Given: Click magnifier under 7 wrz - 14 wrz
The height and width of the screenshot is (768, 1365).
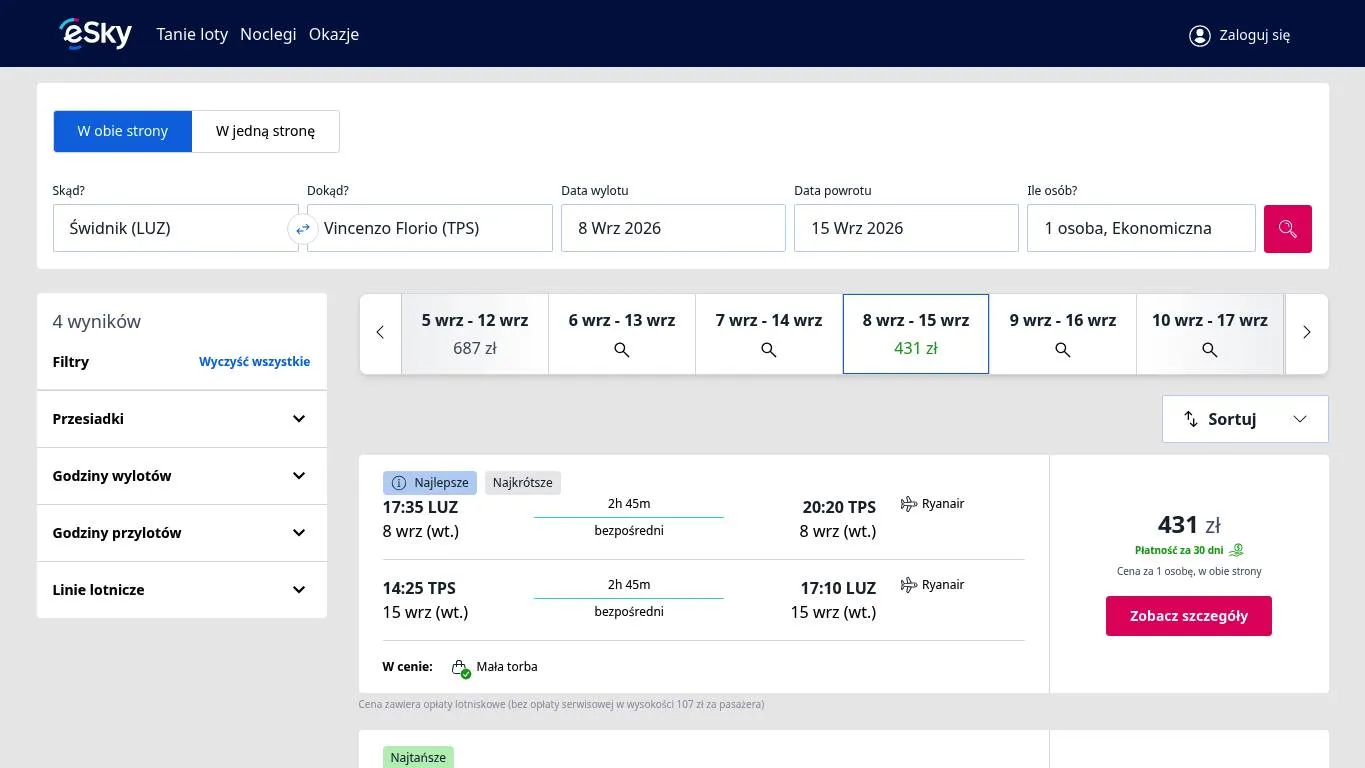Looking at the screenshot, I should click(768, 350).
